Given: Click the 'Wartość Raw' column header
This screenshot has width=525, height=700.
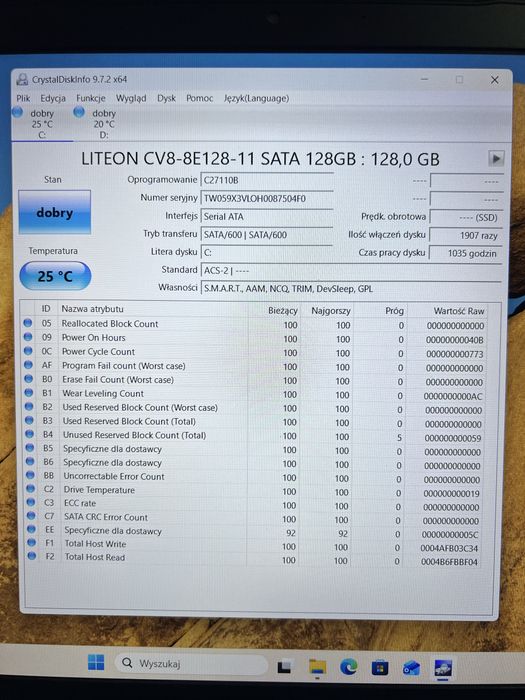Looking at the screenshot, I should [x=459, y=311].
